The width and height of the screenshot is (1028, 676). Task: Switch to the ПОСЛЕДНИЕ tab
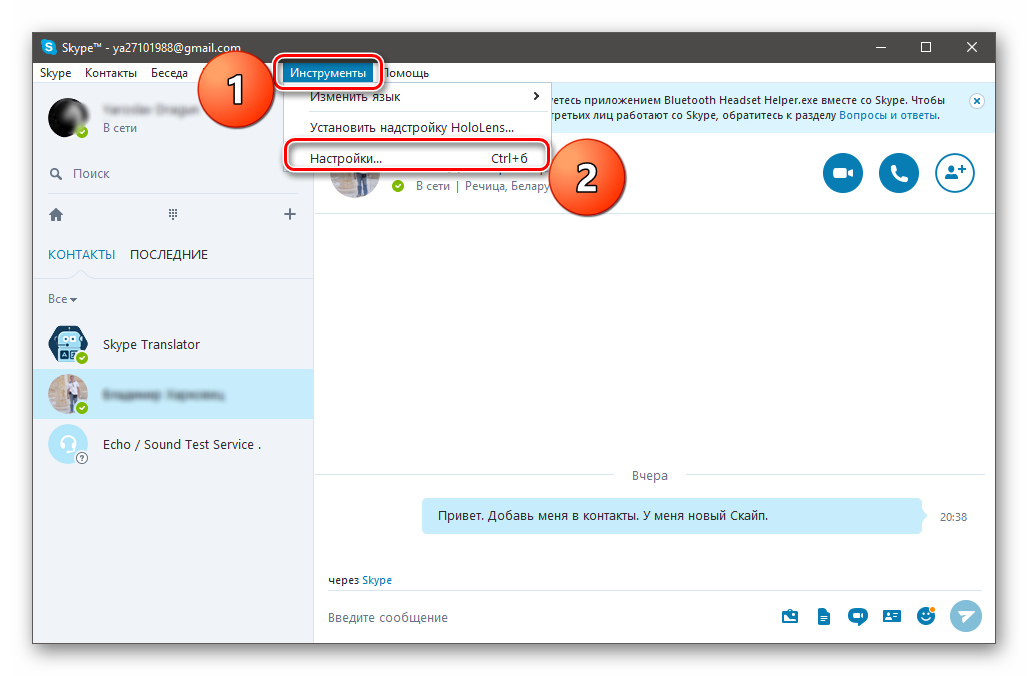[168, 254]
